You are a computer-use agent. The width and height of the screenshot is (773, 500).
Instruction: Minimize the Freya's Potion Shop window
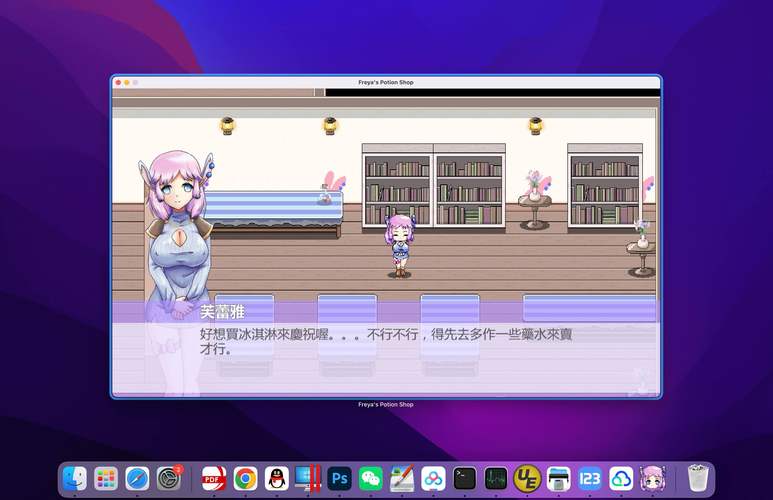point(127,82)
